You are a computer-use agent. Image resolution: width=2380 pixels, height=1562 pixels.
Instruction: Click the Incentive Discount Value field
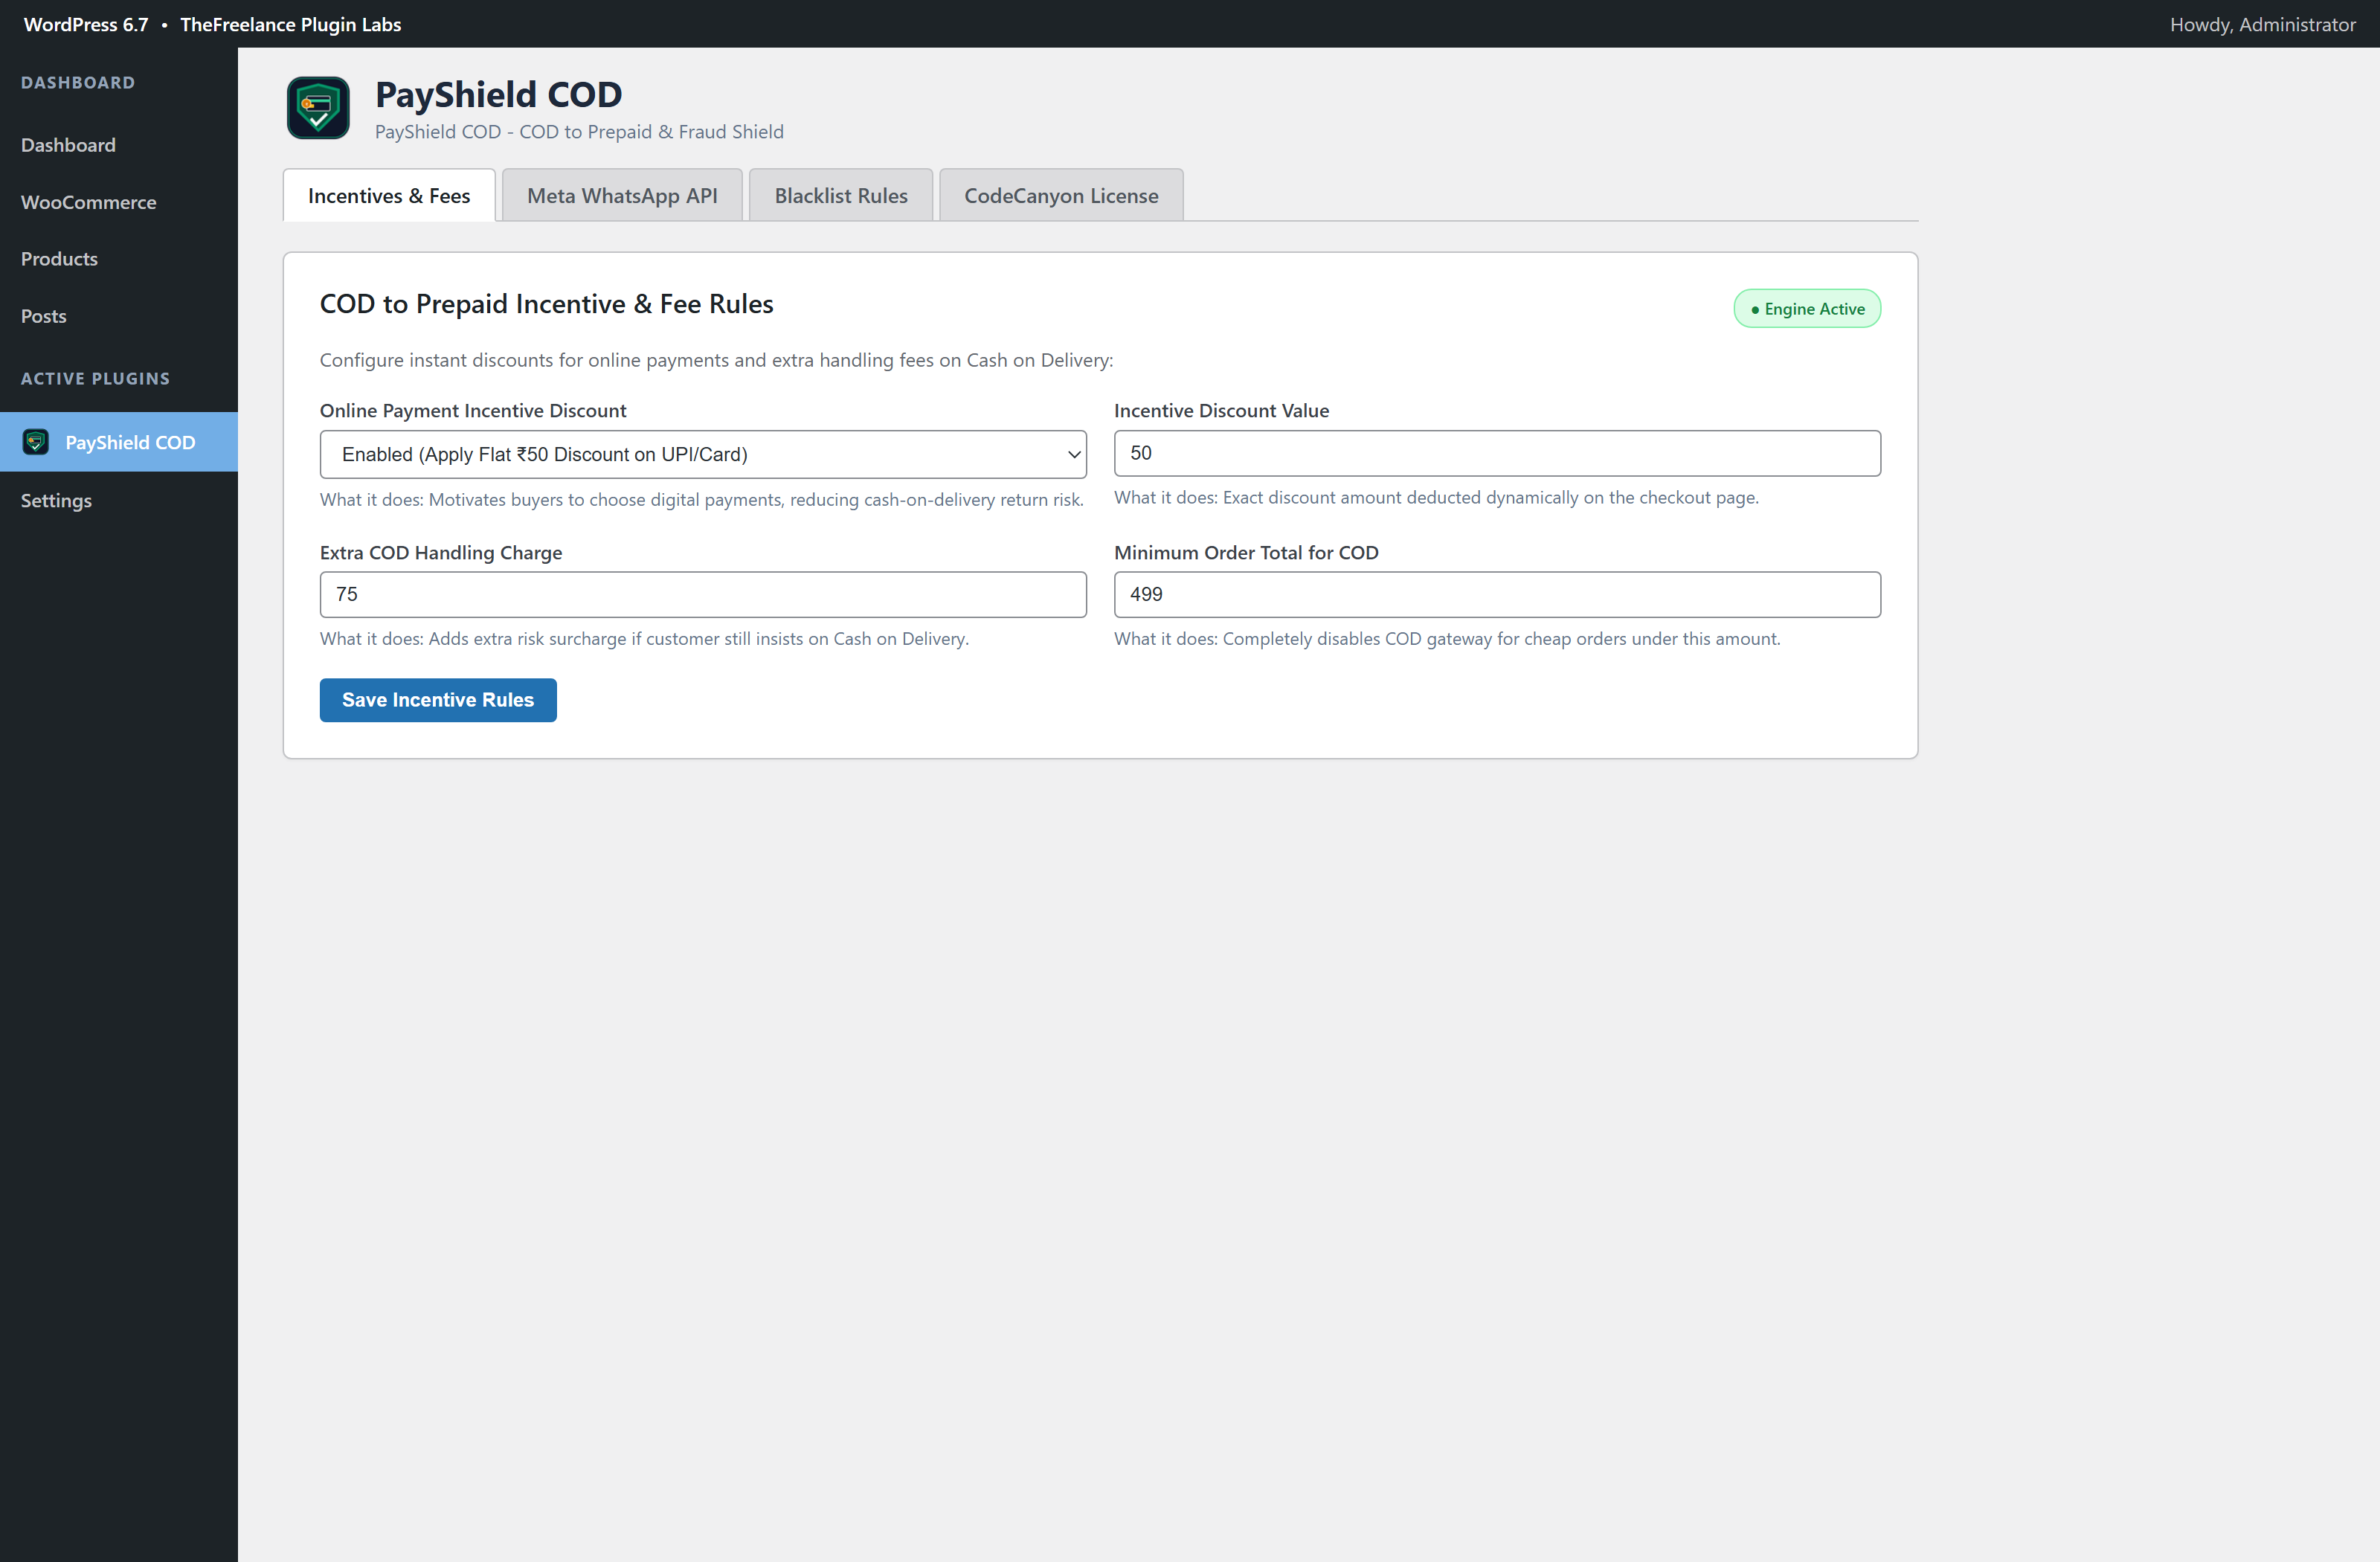(x=1497, y=453)
